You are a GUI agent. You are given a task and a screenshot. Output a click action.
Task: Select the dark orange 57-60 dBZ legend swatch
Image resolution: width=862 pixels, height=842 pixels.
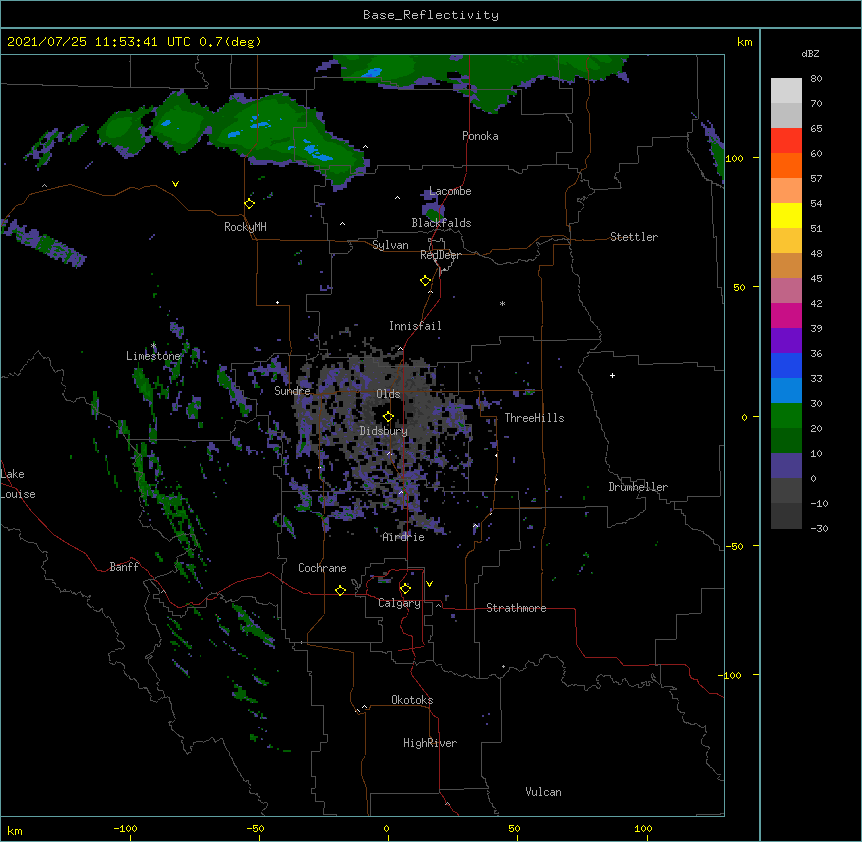click(x=786, y=165)
